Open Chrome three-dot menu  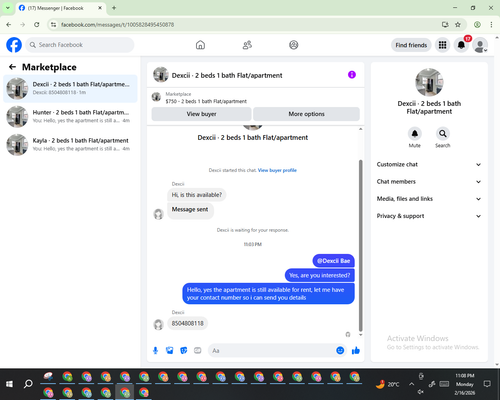(x=491, y=24)
